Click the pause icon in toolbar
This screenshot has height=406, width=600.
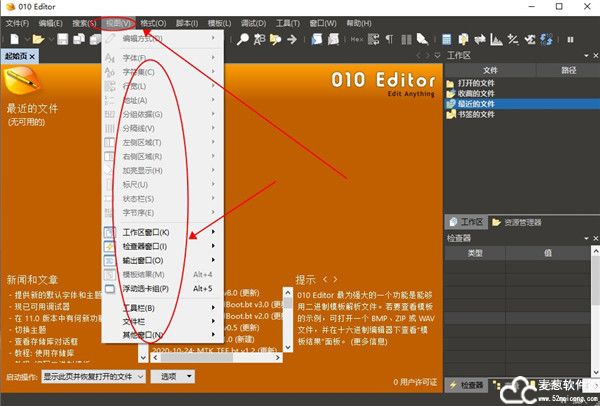coord(570,39)
